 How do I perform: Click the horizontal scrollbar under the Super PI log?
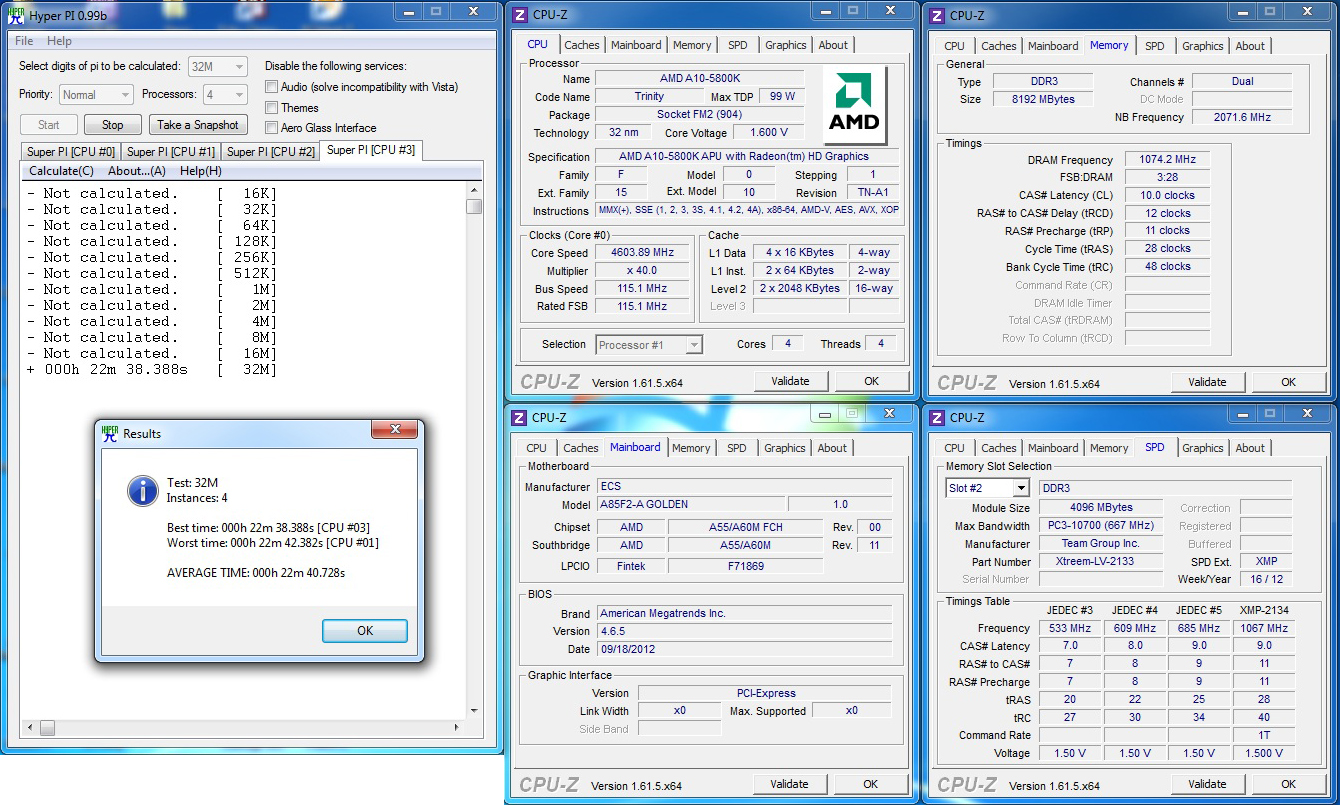pyautogui.click(x=242, y=728)
